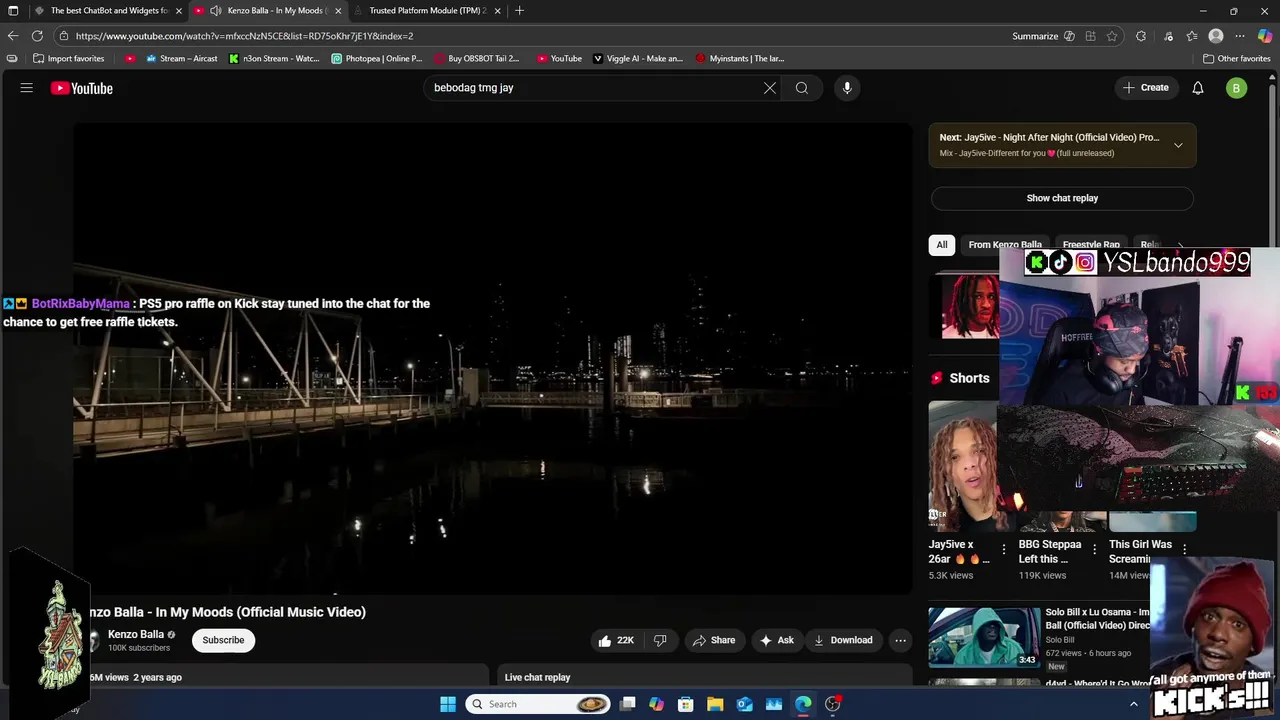The width and height of the screenshot is (1280, 720).
Task: Open options for BBG Steppaa short
Action: [x=1094, y=550]
